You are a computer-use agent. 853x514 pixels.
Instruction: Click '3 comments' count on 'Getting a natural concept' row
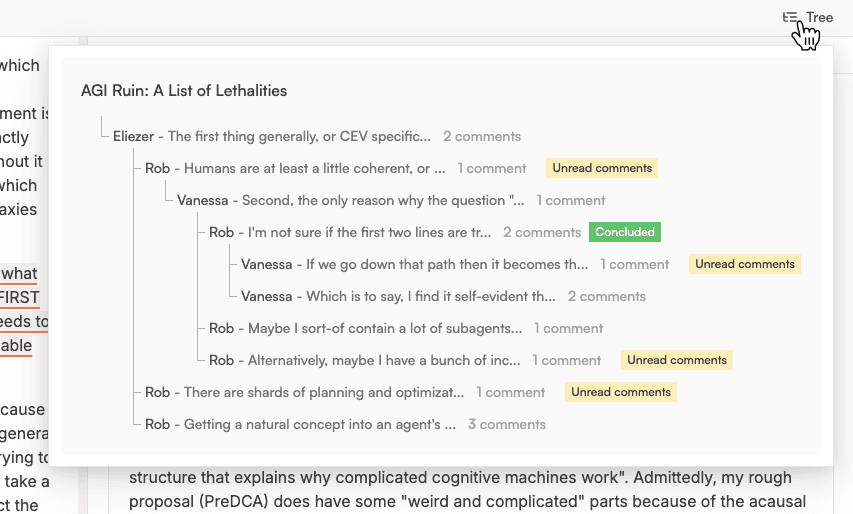click(507, 424)
